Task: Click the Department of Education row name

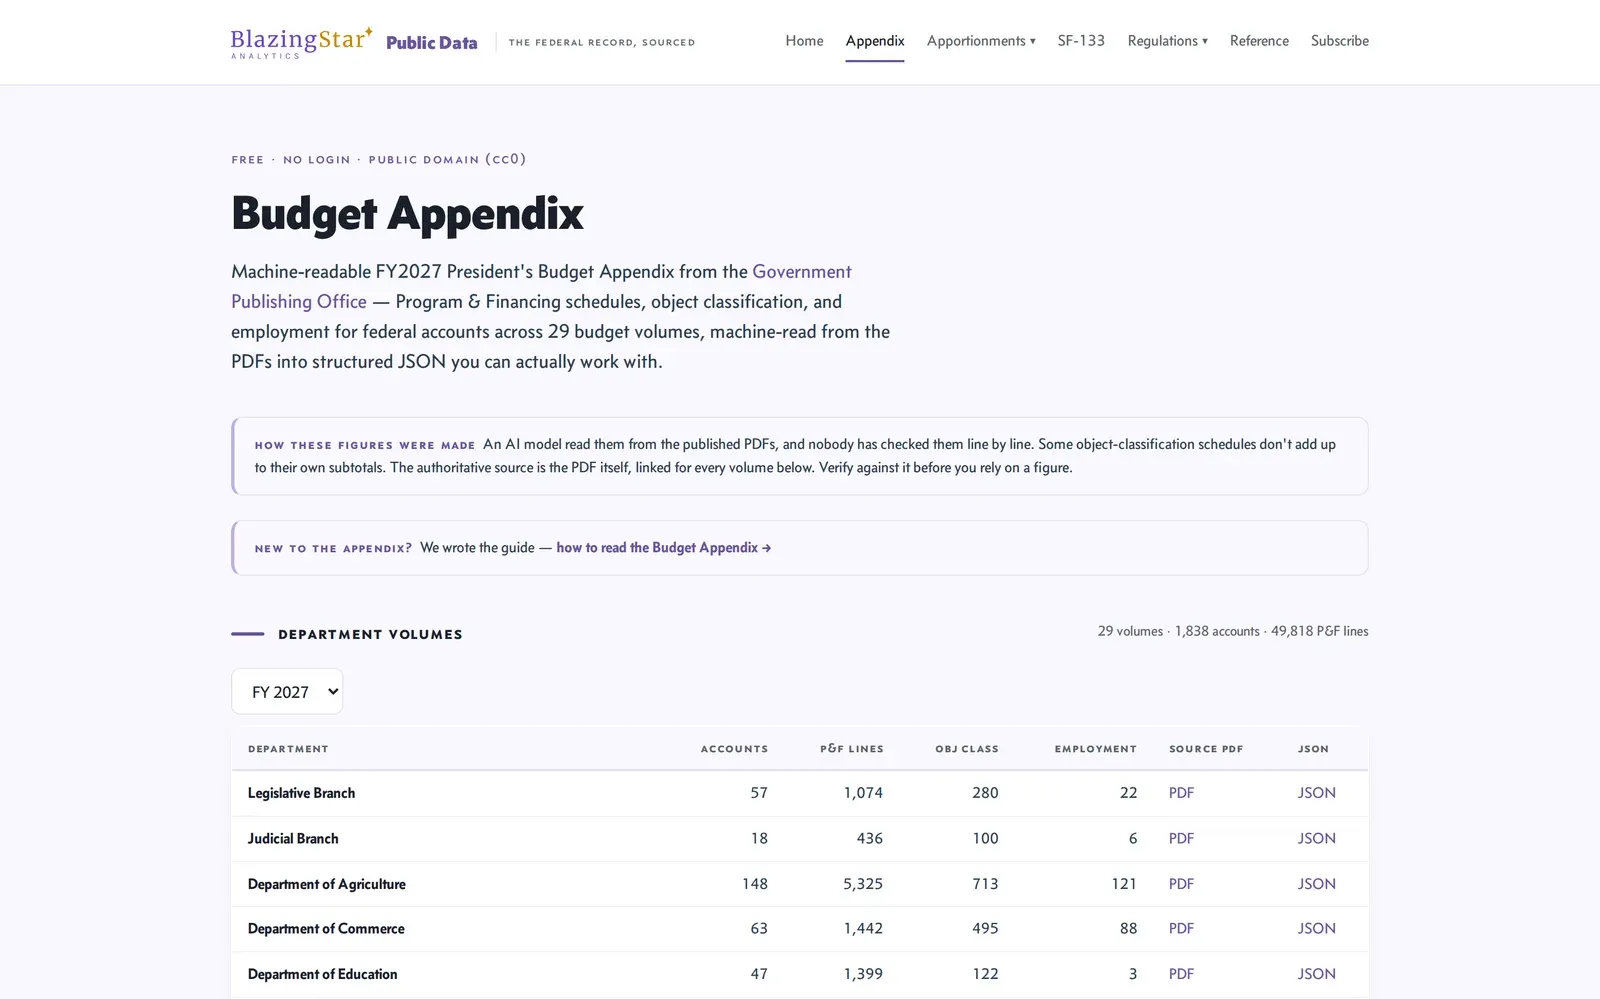Action: coord(322,974)
